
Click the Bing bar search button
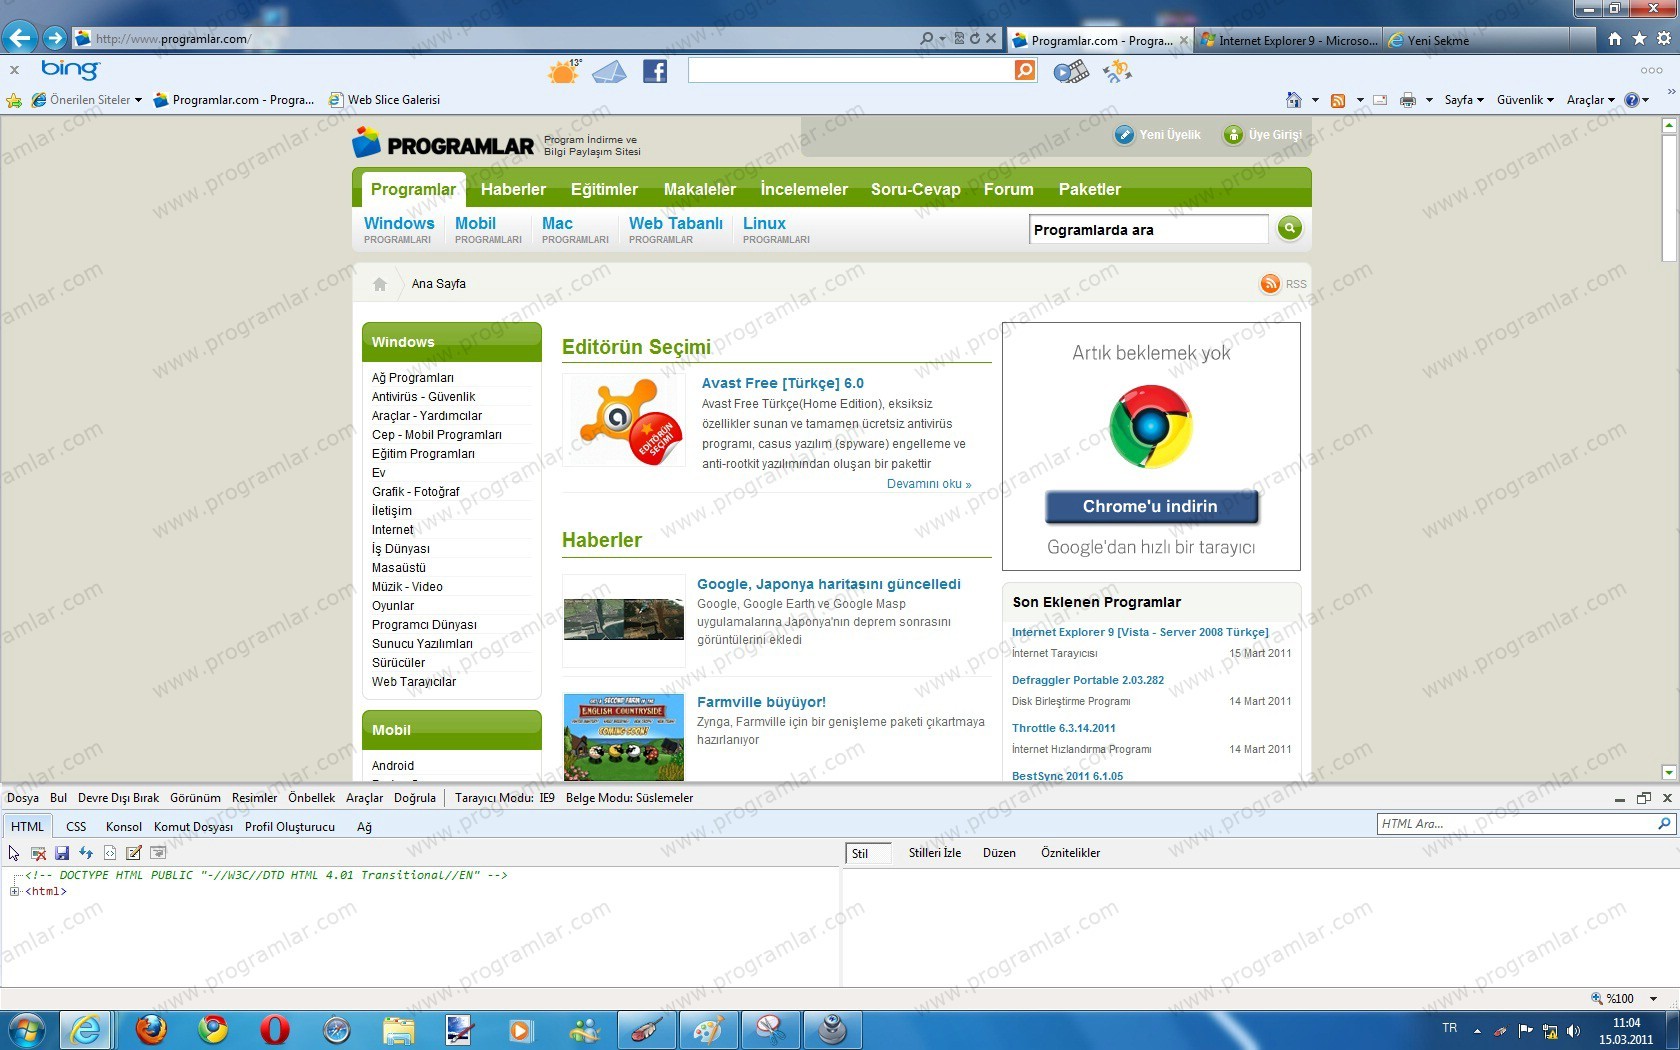tap(1025, 70)
